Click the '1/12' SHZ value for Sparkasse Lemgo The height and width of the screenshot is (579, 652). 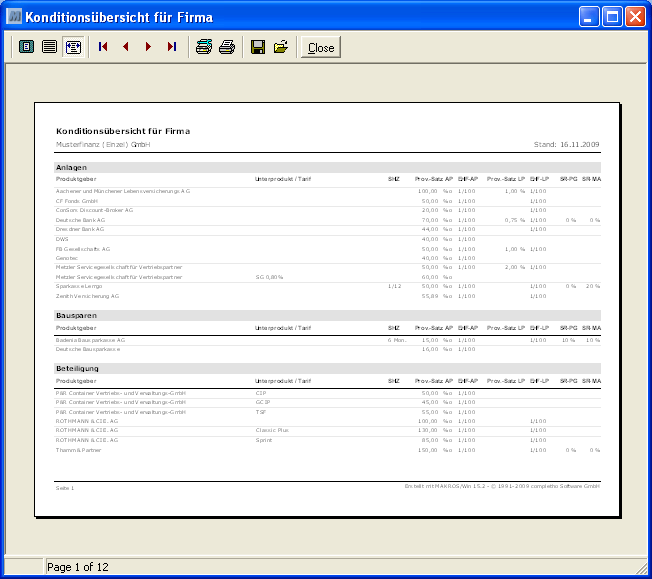click(394, 286)
